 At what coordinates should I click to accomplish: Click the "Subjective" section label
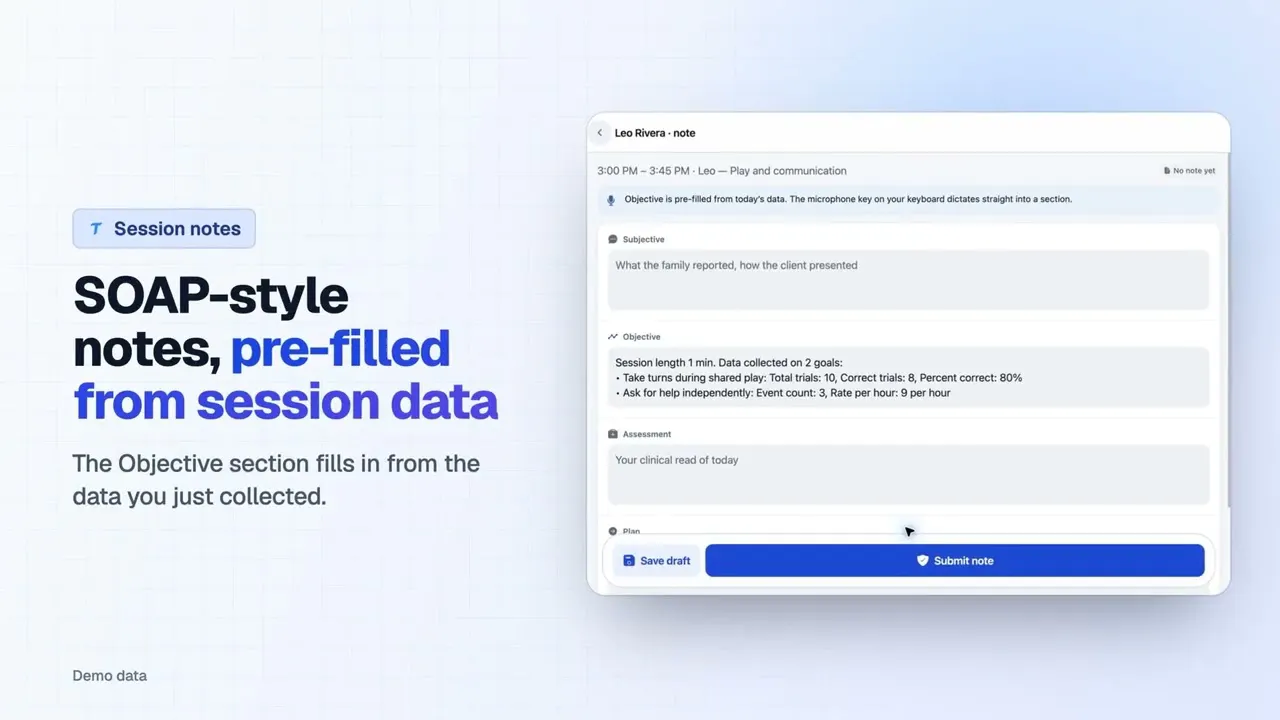pos(643,240)
